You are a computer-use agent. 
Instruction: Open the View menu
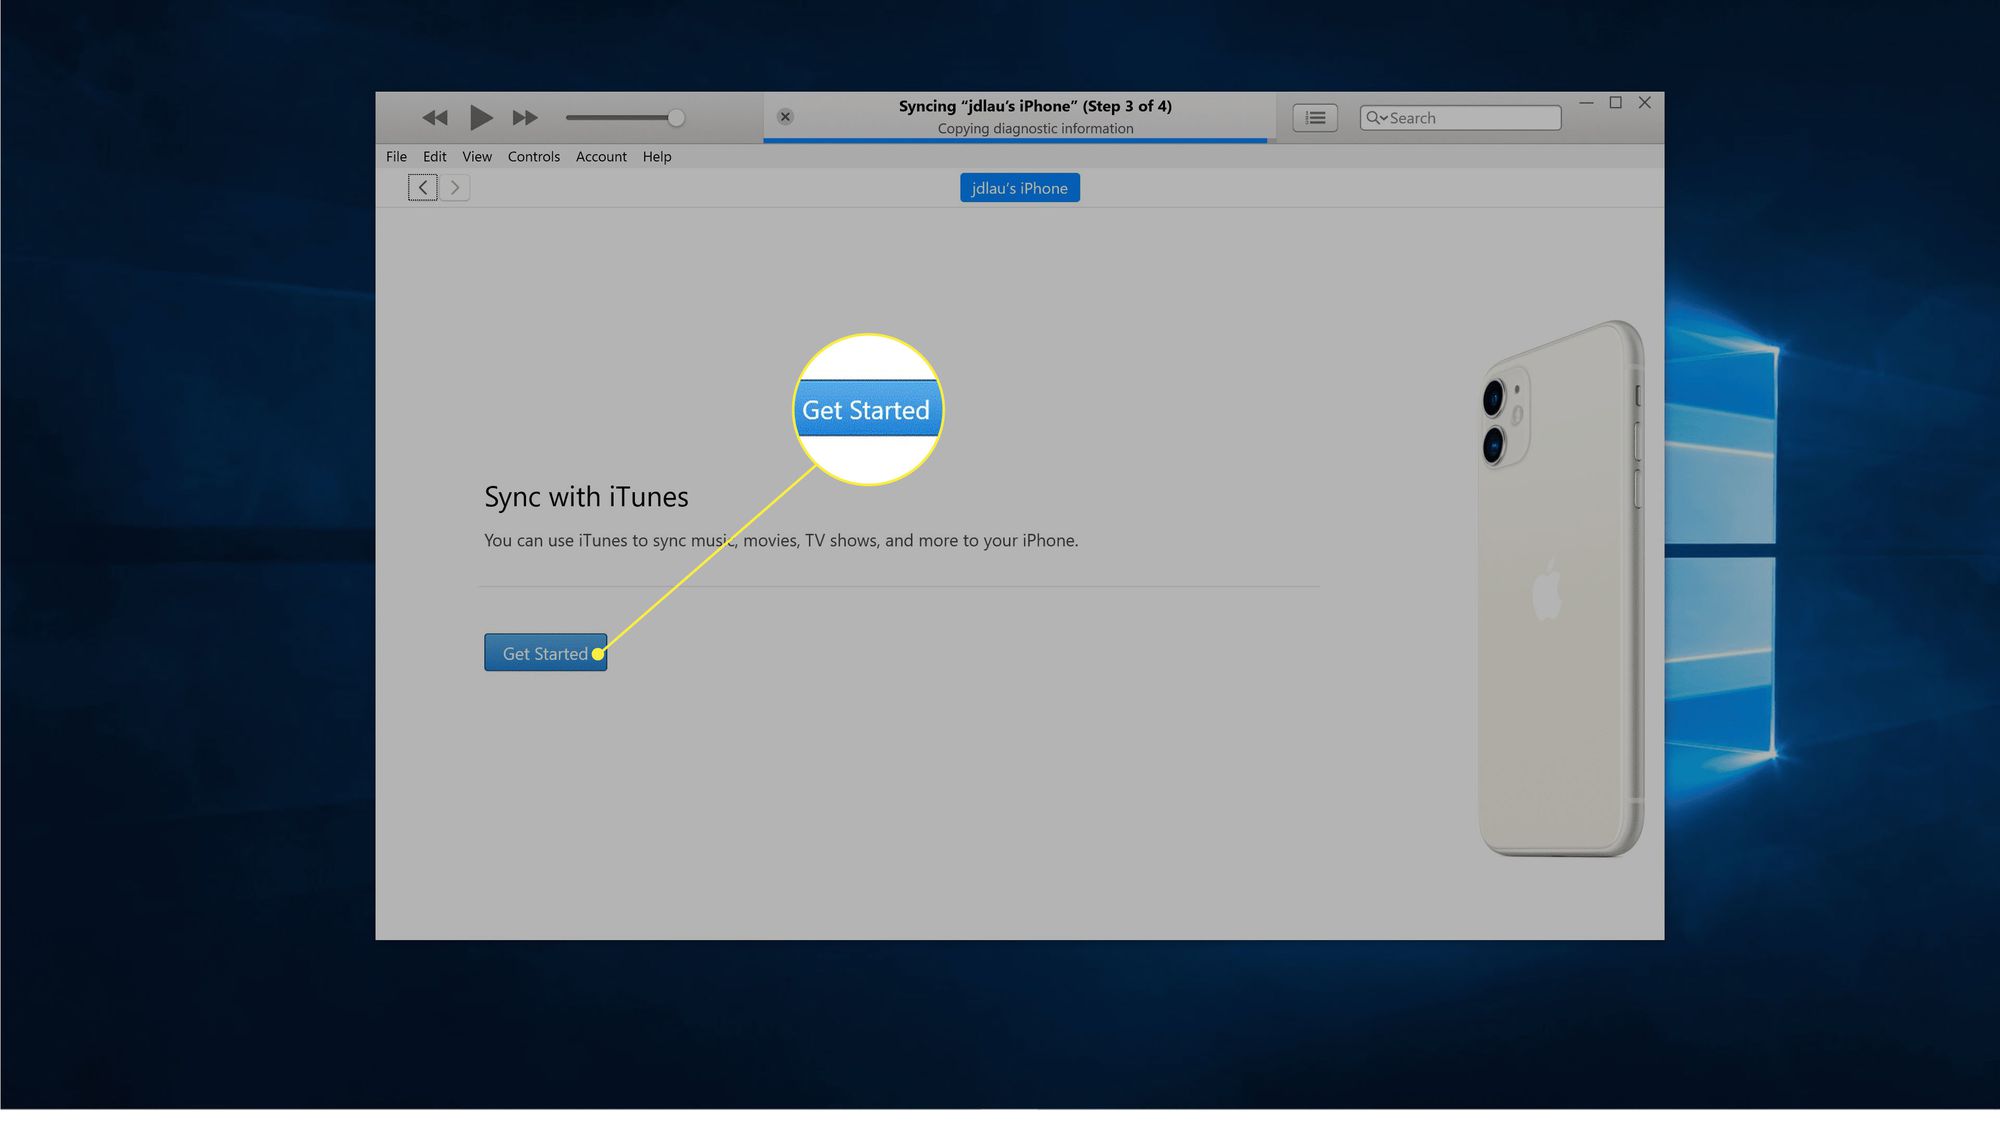point(477,157)
